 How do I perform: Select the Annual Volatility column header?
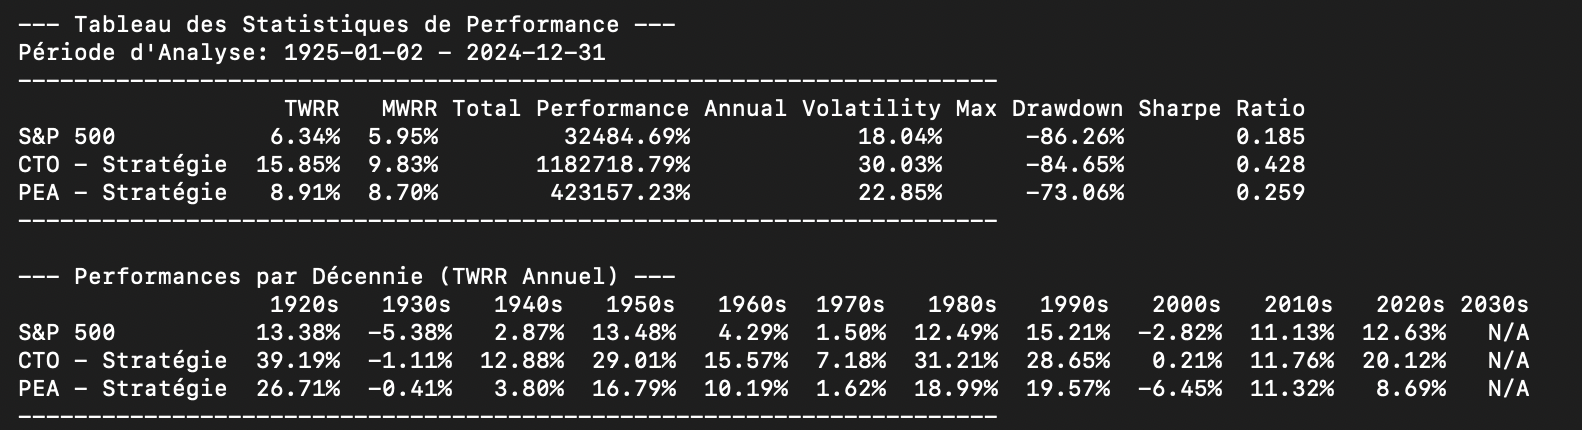822,109
